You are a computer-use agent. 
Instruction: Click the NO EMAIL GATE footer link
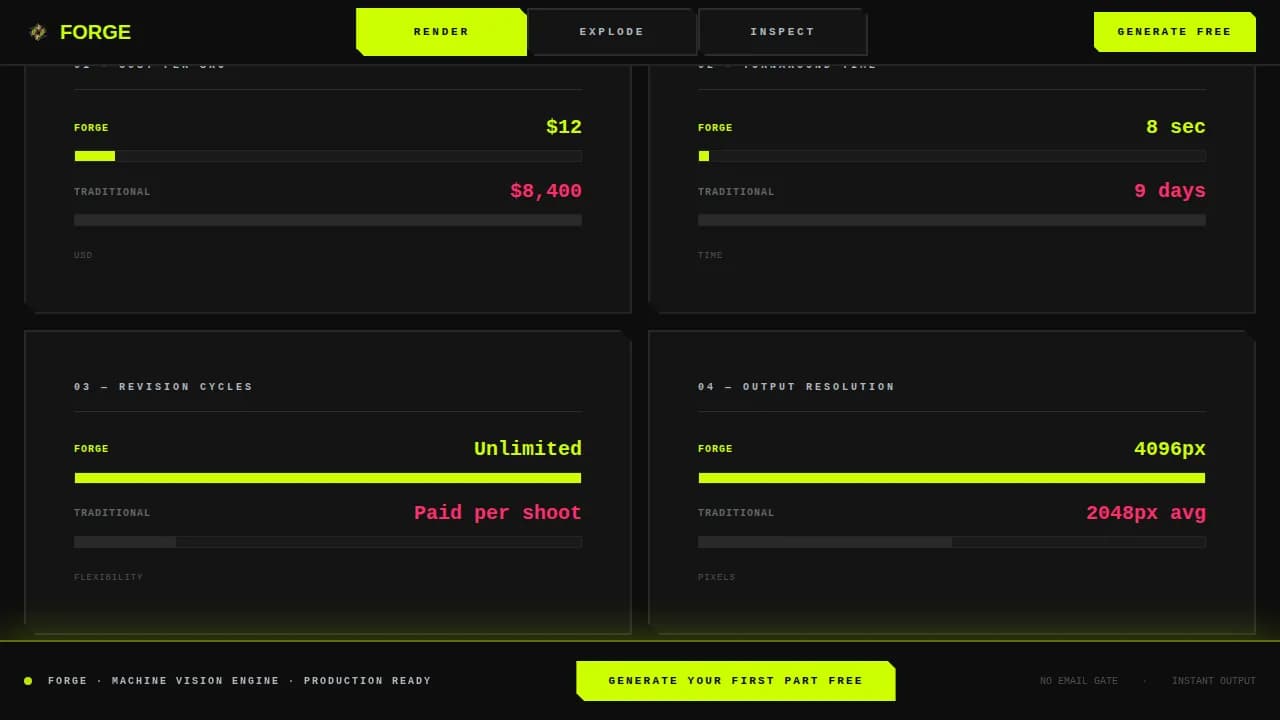1078,680
